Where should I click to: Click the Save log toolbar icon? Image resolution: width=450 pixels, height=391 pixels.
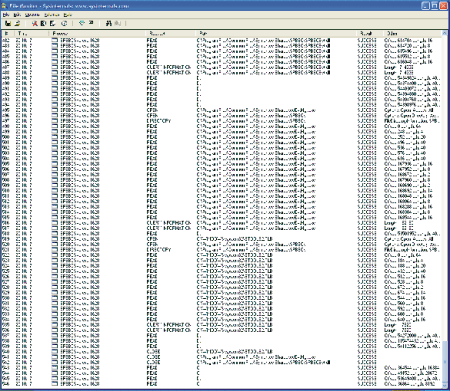tap(8, 23)
